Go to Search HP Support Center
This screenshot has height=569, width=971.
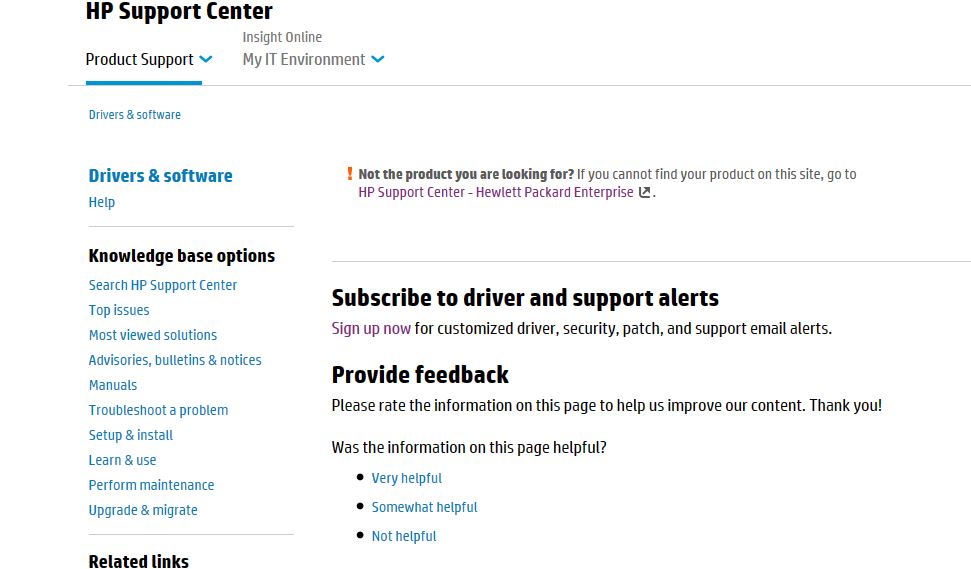(x=163, y=285)
